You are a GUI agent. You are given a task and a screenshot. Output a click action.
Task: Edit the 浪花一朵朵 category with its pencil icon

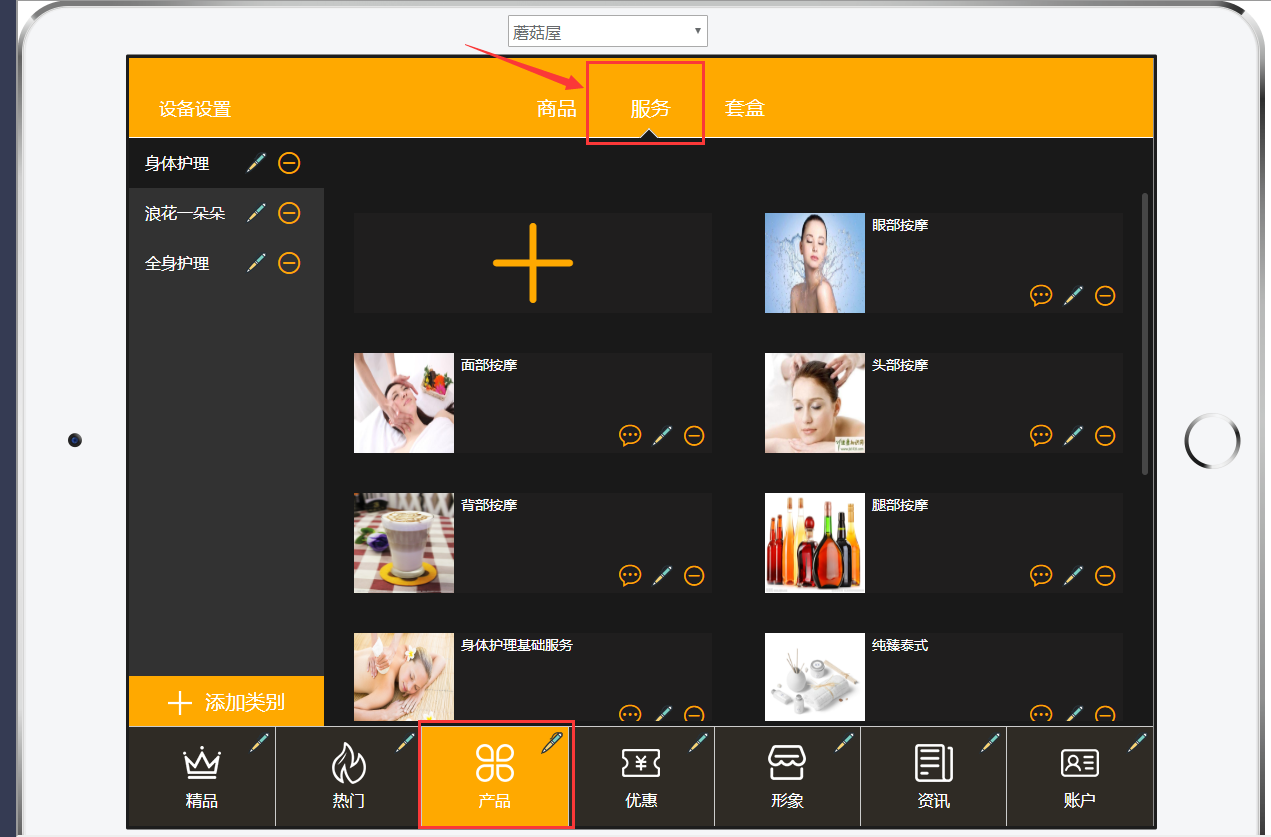pyautogui.click(x=257, y=213)
